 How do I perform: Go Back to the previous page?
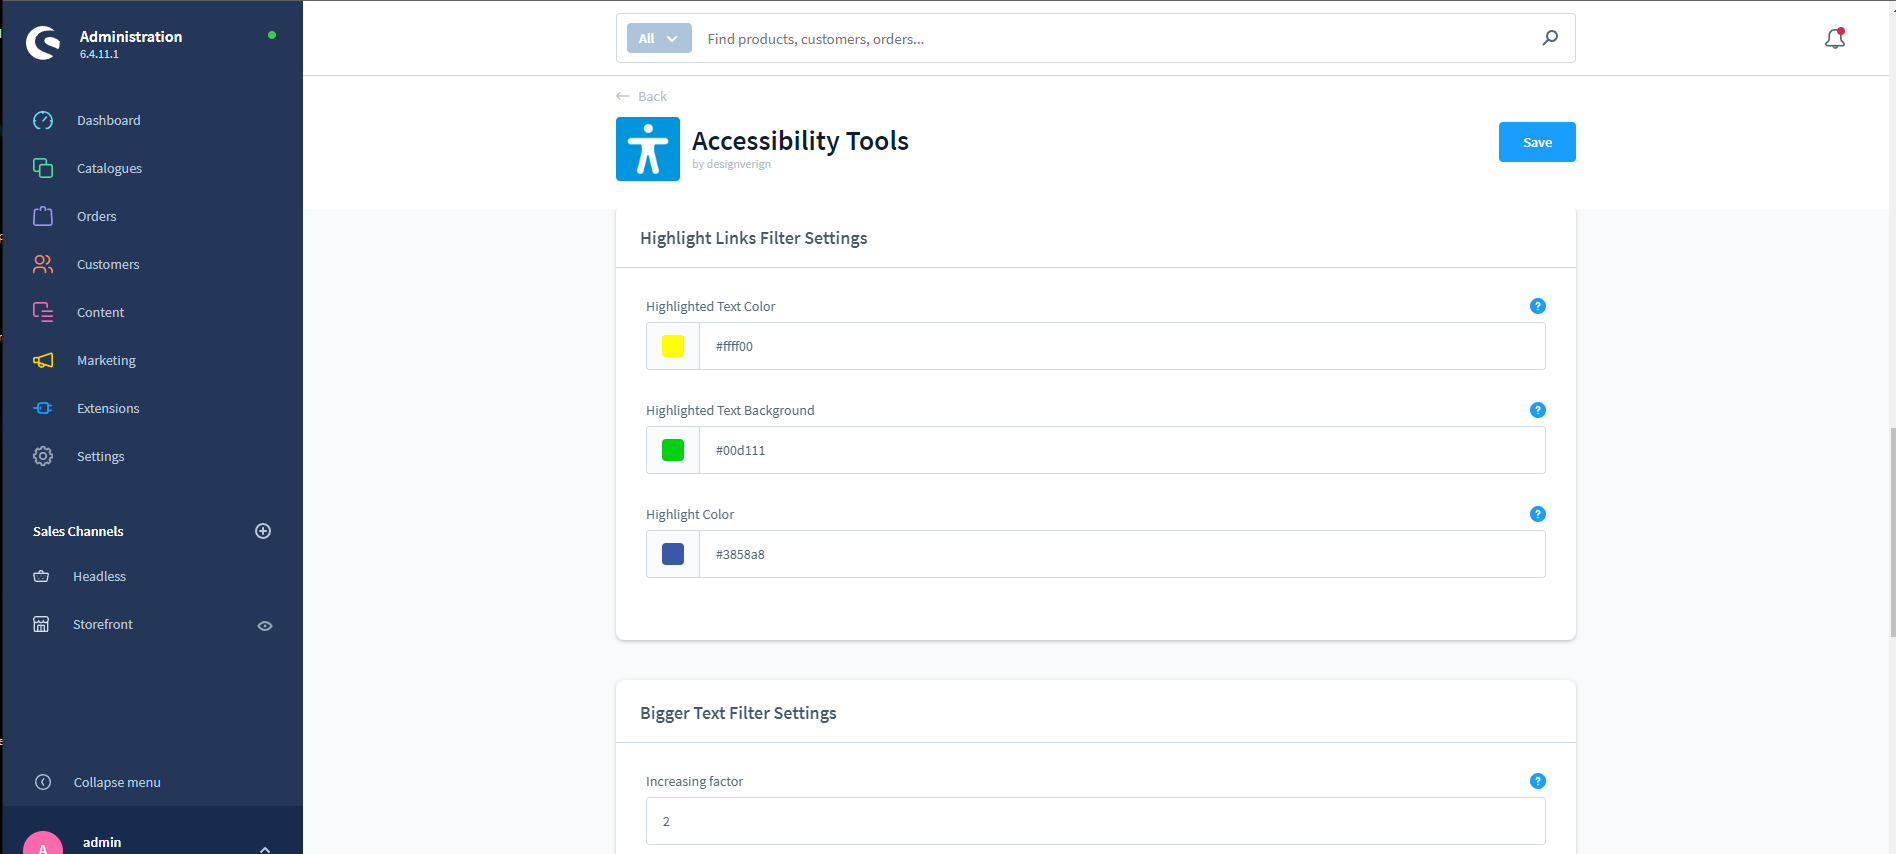pyautogui.click(x=642, y=96)
